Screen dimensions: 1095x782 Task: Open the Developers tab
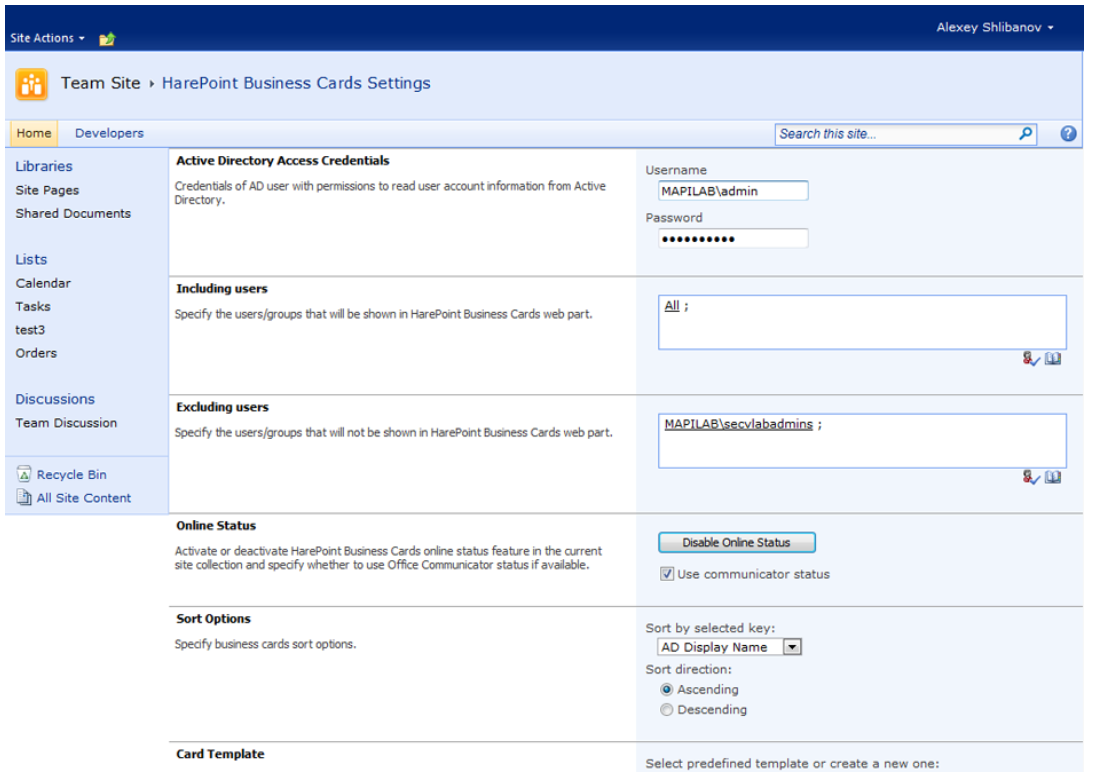(x=109, y=133)
